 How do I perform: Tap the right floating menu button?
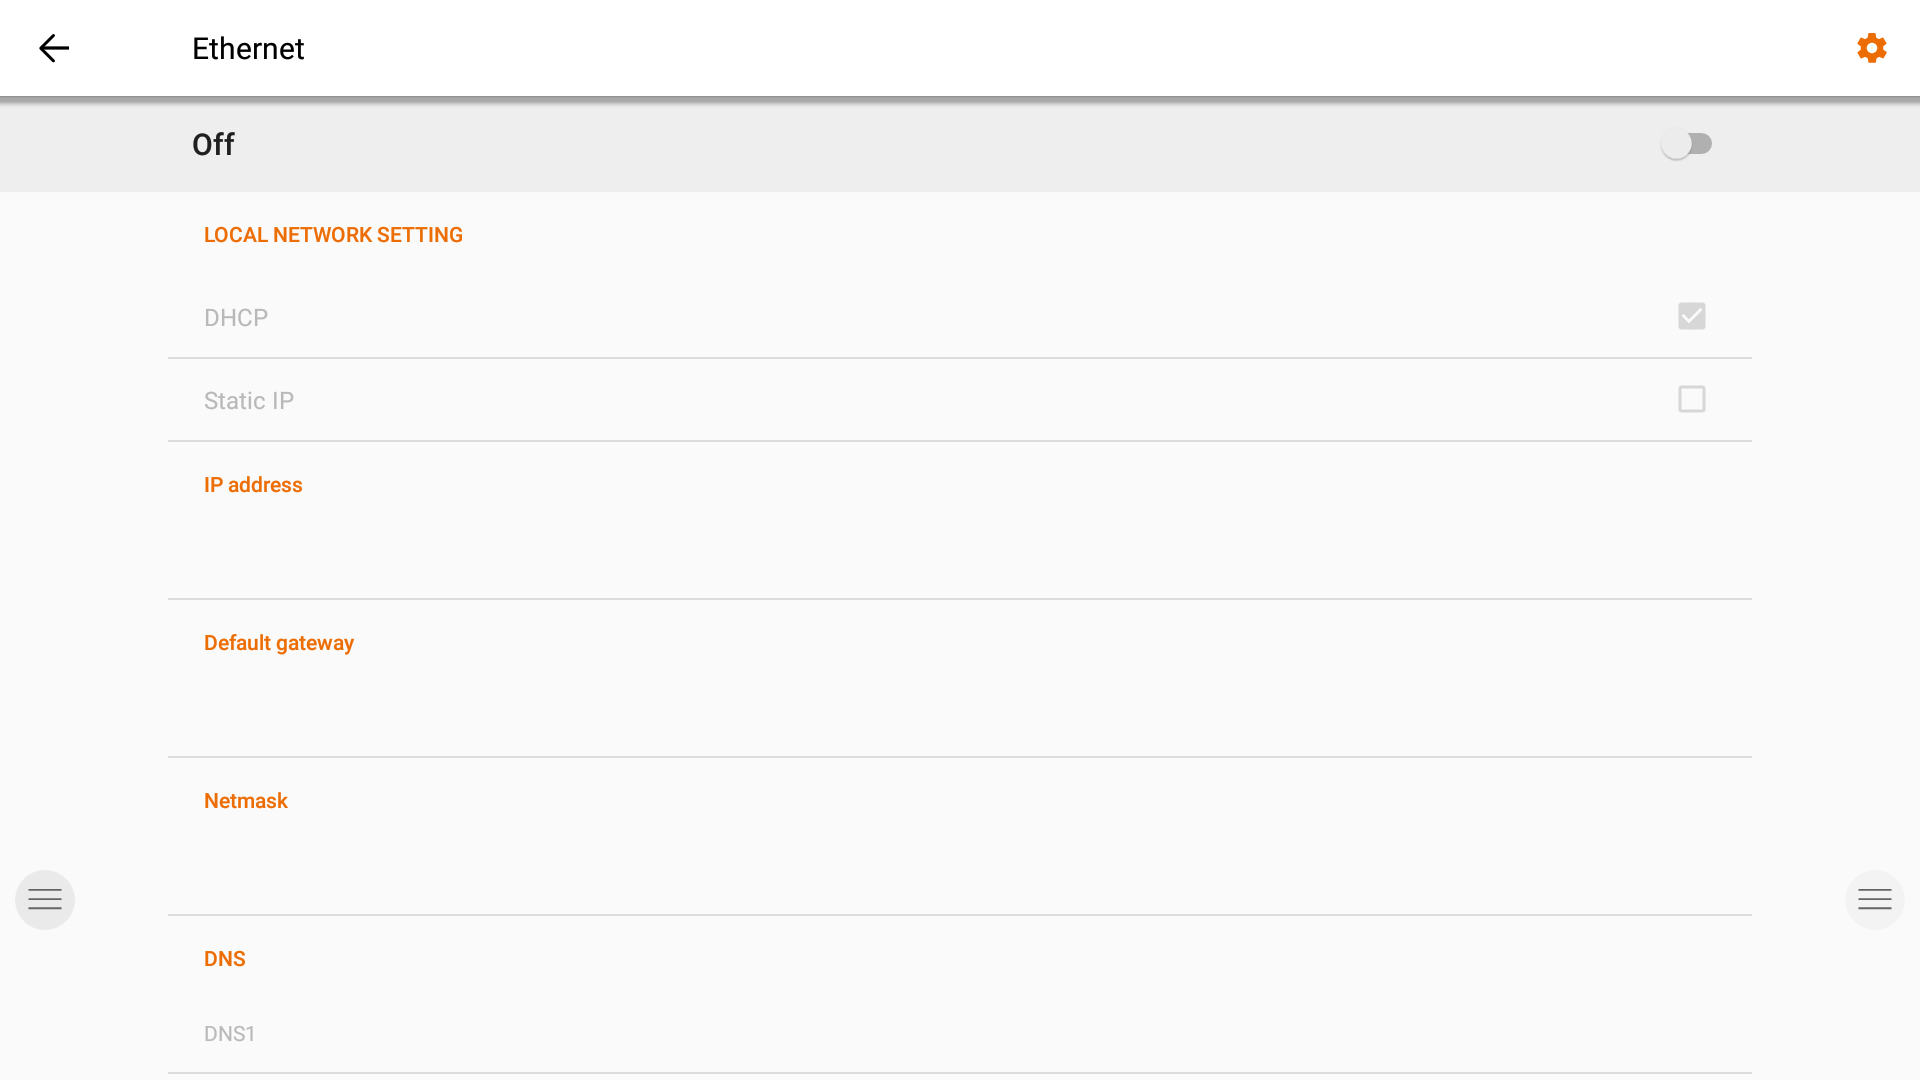(1874, 900)
